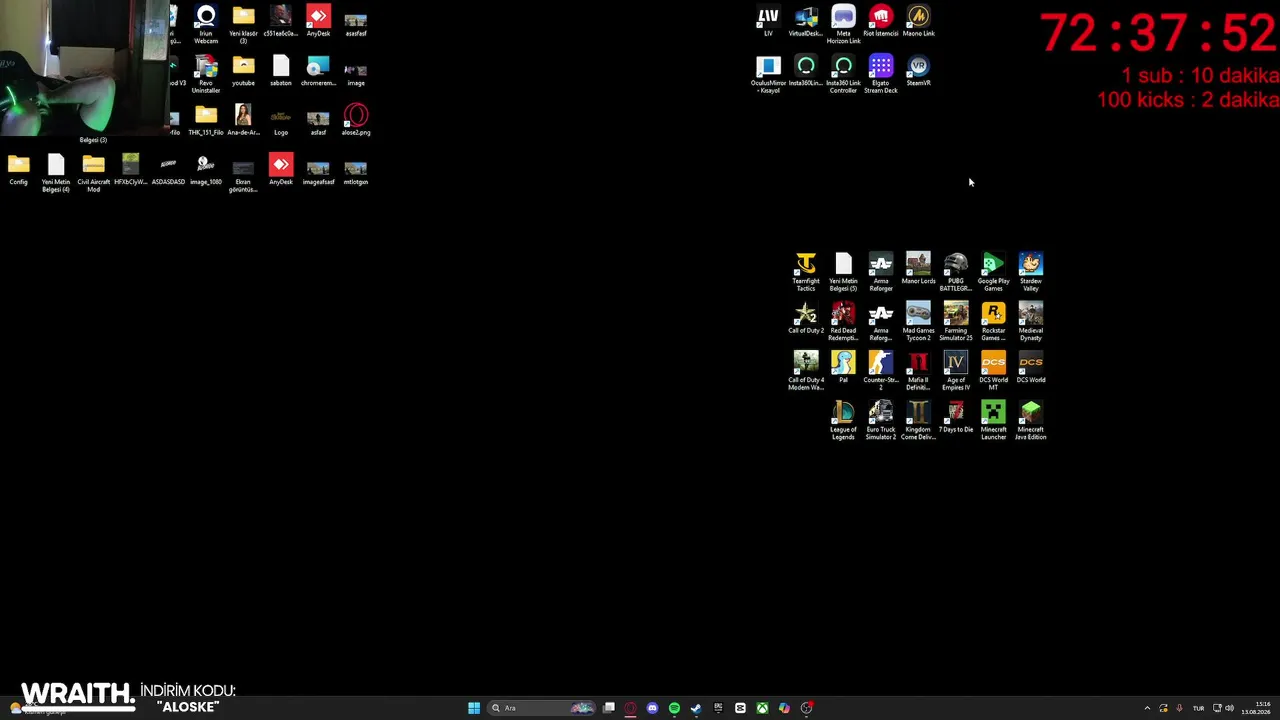Select the Ana-de-Ar... picture file
Viewport: 1280px width, 720px height.
tap(243, 120)
